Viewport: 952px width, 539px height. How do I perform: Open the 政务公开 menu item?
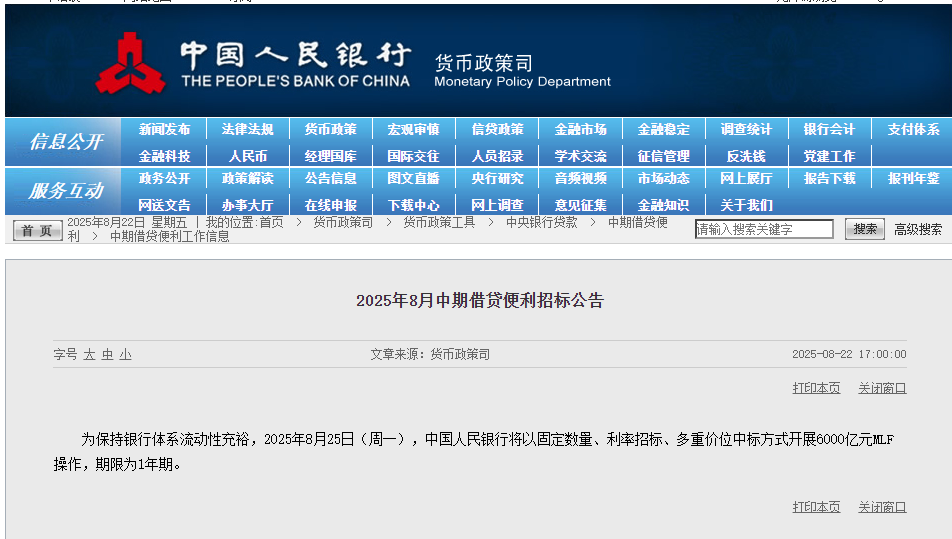164,178
